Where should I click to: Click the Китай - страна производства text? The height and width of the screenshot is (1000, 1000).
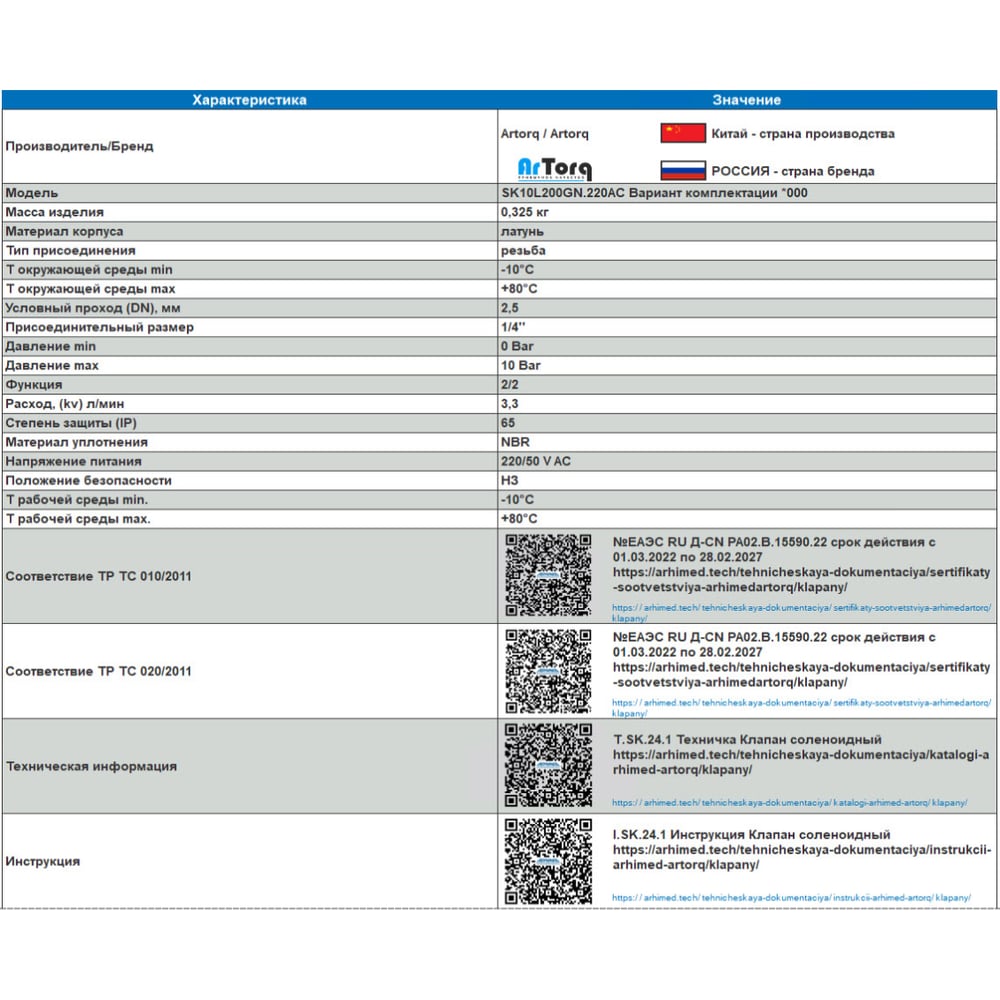803,133
